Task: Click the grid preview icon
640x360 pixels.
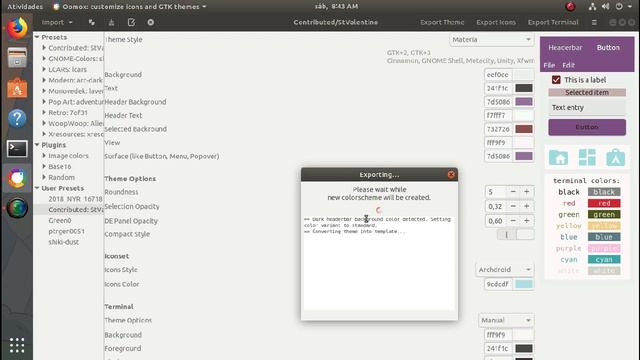Action: point(587,157)
